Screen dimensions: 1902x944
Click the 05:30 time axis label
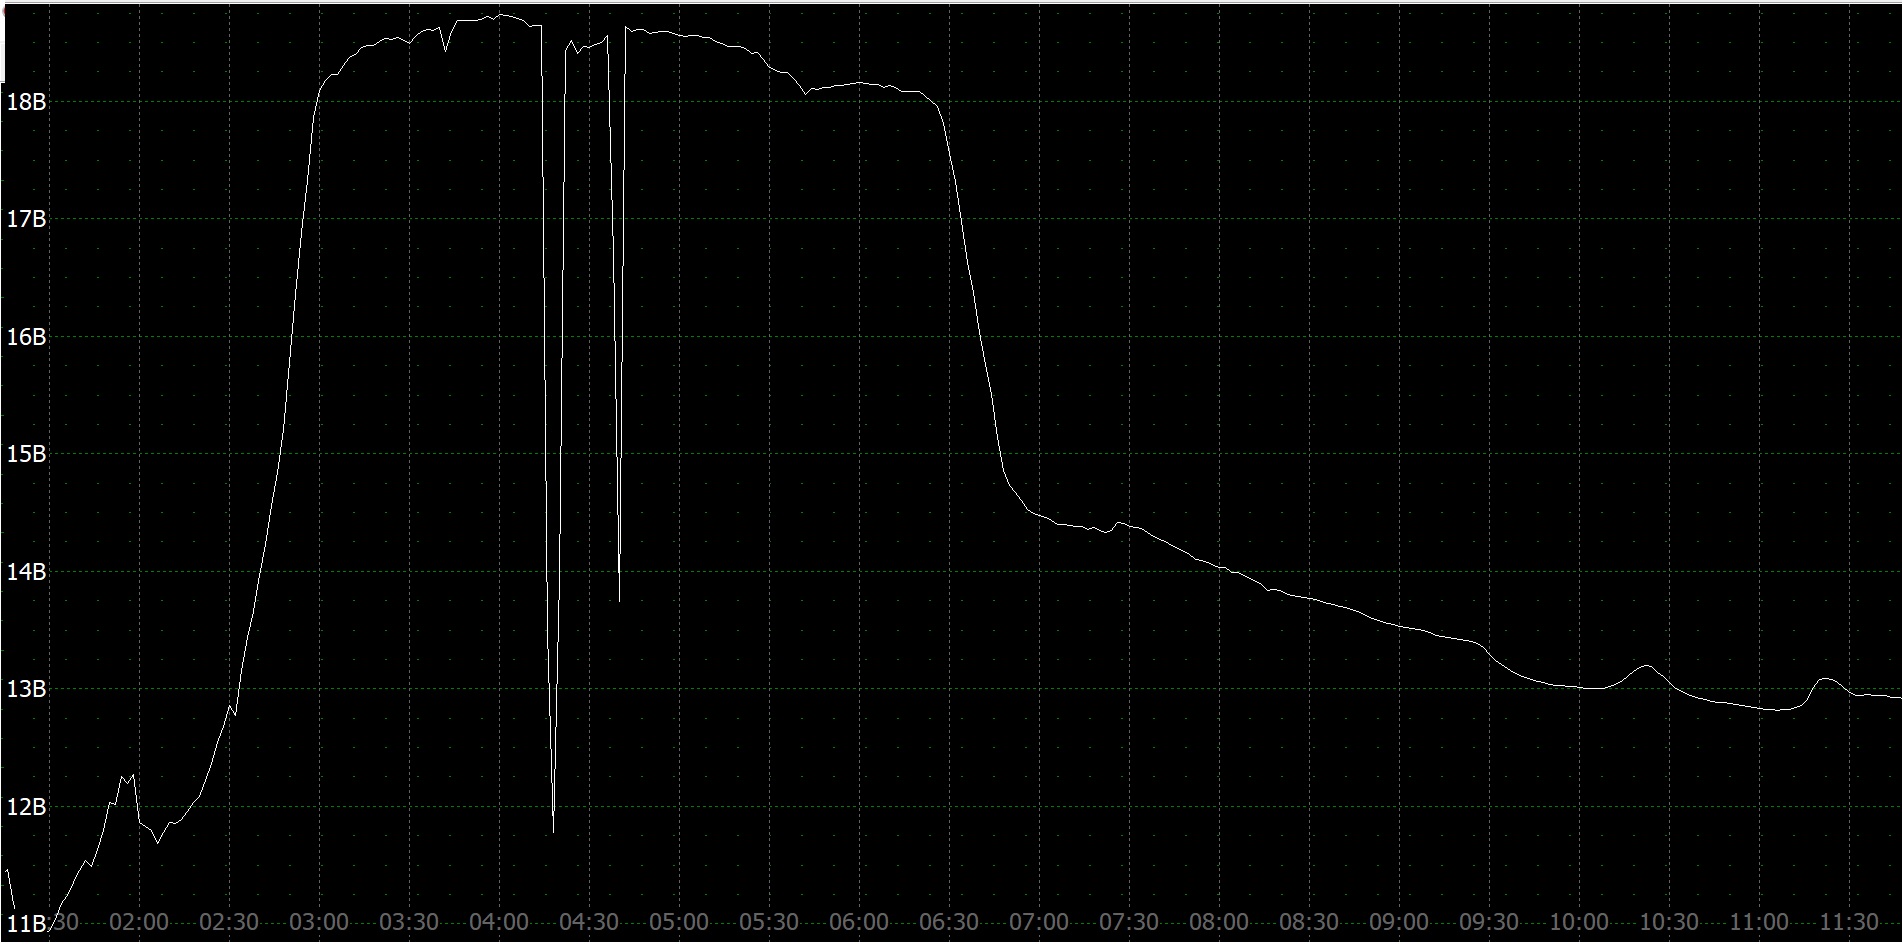click(x=768, y=922)
